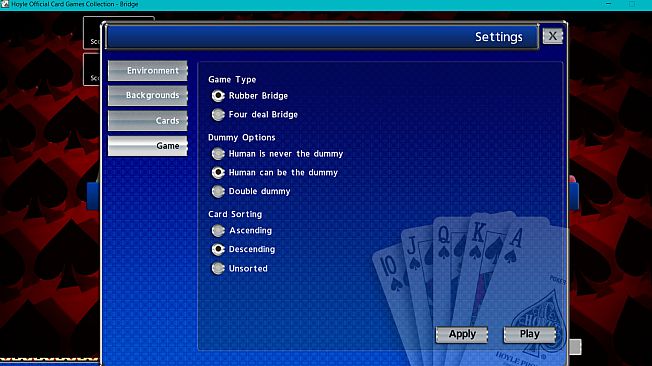Open the Environment settings tab

click(148, 71)
